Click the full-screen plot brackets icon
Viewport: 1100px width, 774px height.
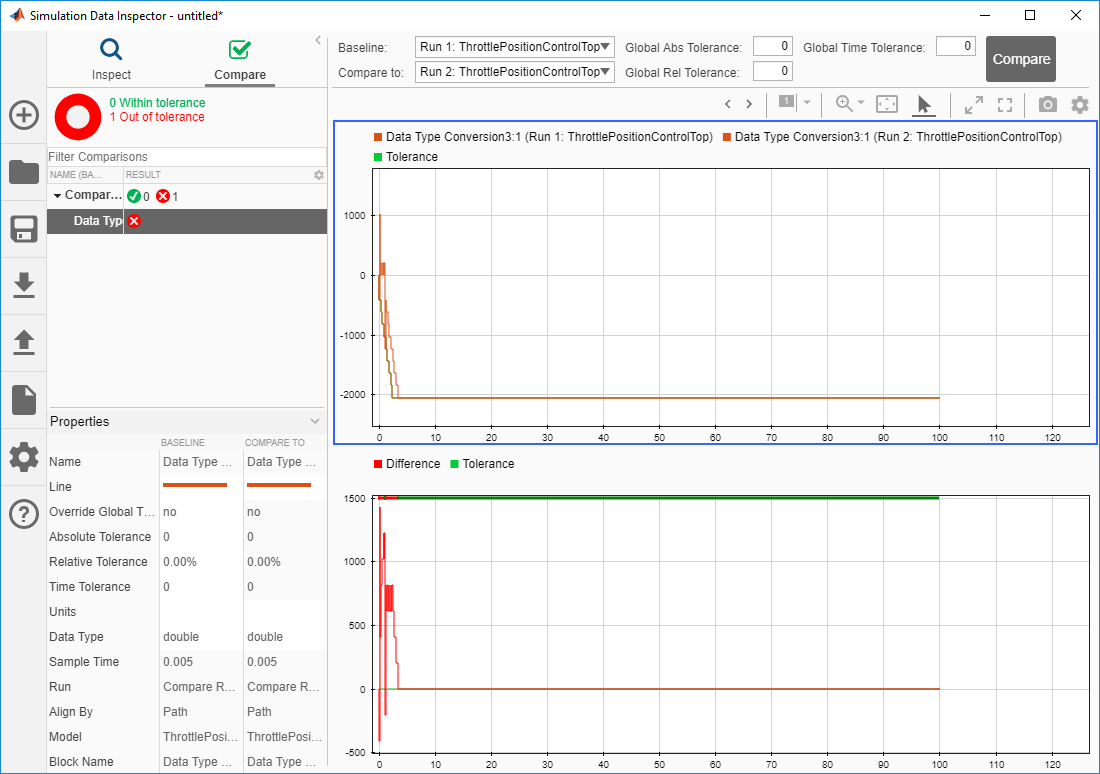pyautogui.click(x=1006, y=104)
